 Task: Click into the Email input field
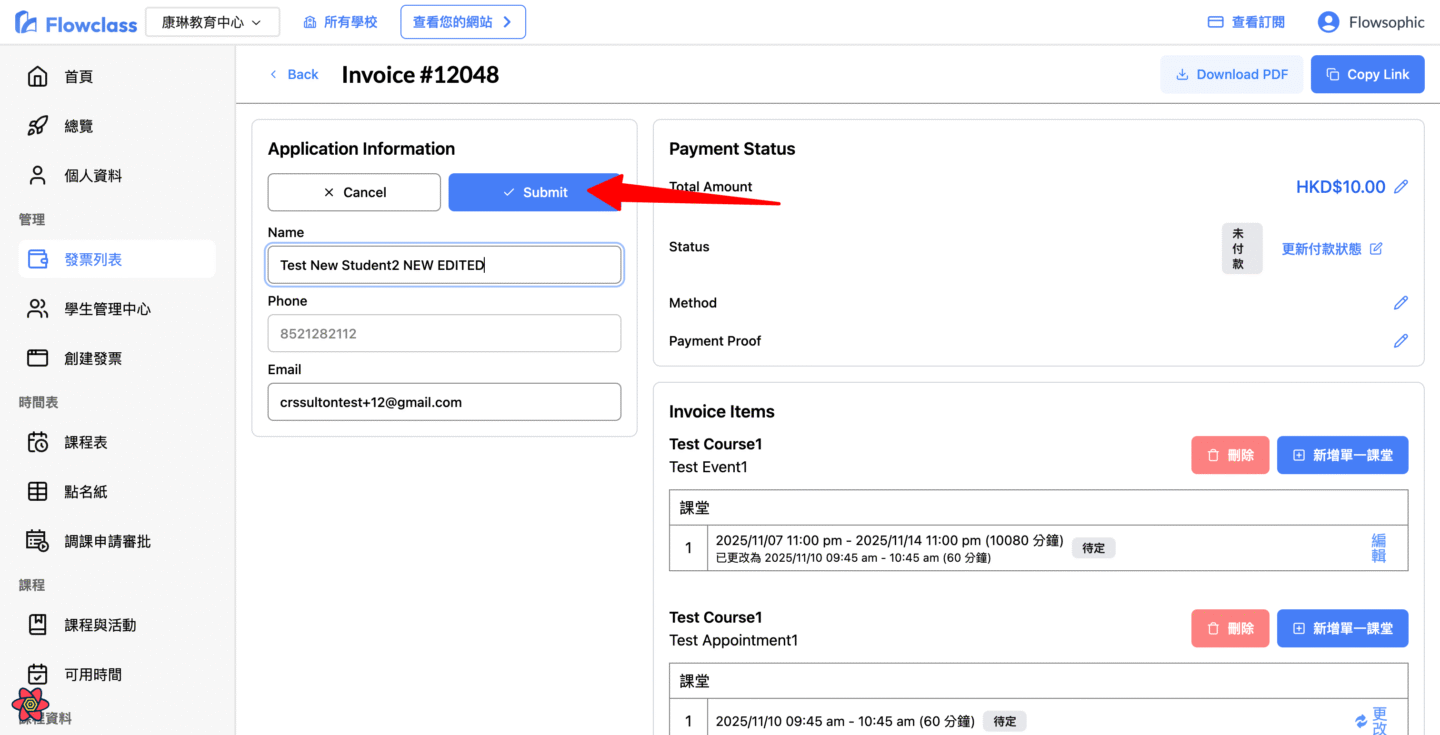[x=444, y=402]
